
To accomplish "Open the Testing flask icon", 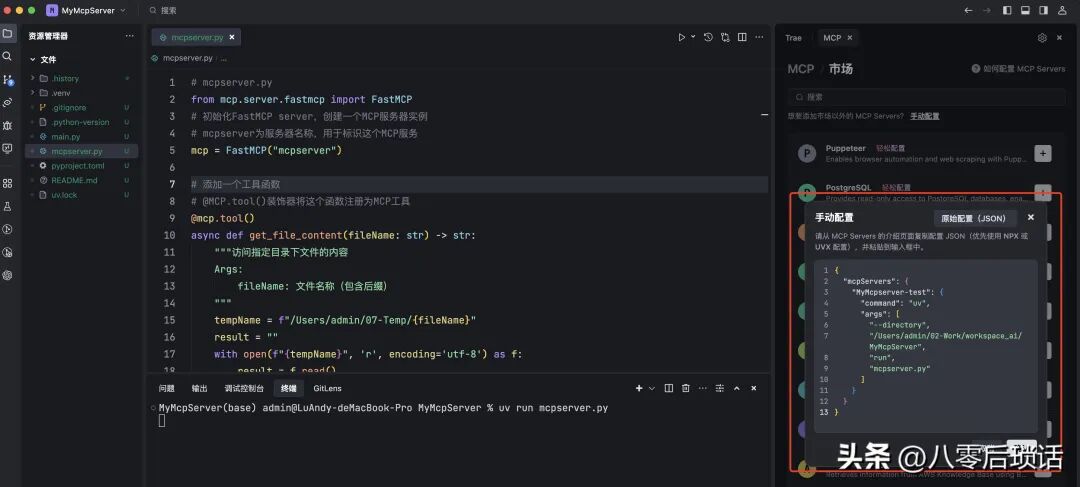I will (x=8, y=206).
